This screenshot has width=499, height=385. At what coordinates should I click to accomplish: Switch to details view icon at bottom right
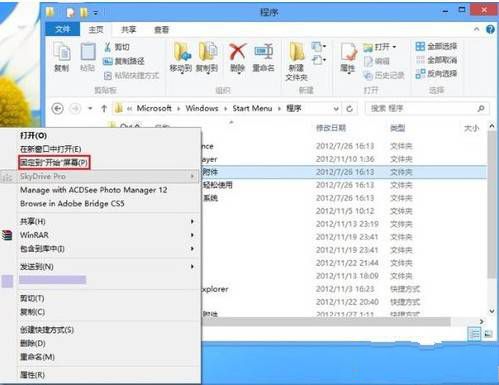(x=474, y=333)
